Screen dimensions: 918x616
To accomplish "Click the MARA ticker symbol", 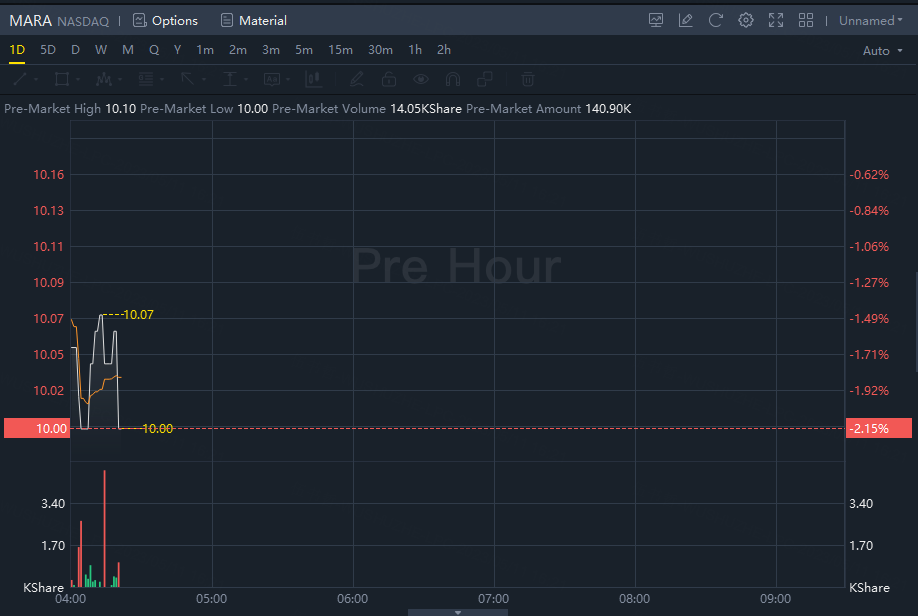I will pyautogui.click(x=30, y=20).
